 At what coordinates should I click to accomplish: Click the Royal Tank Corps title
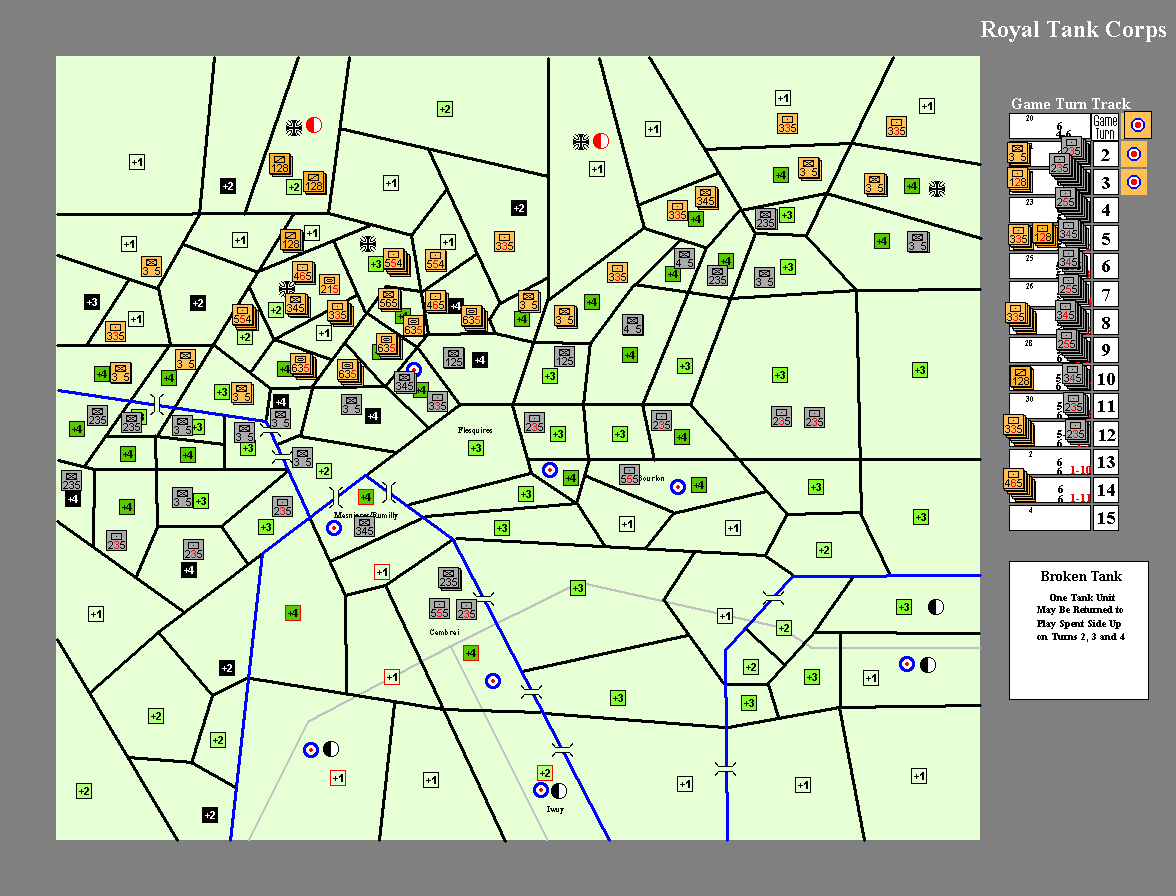click(1073, 29)
